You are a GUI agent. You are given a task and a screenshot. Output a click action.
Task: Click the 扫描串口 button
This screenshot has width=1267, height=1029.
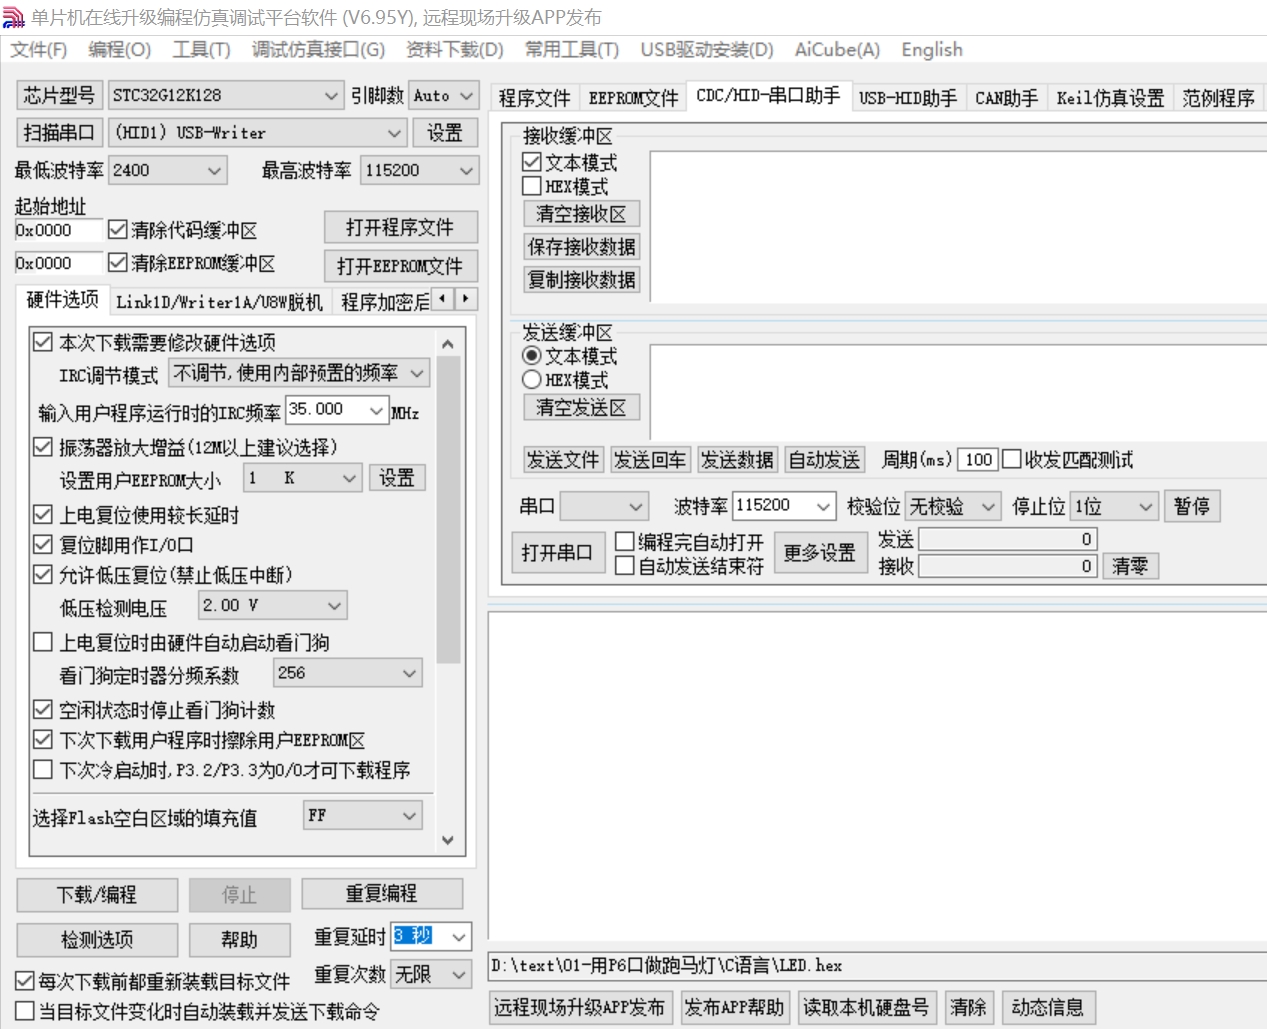59,133
